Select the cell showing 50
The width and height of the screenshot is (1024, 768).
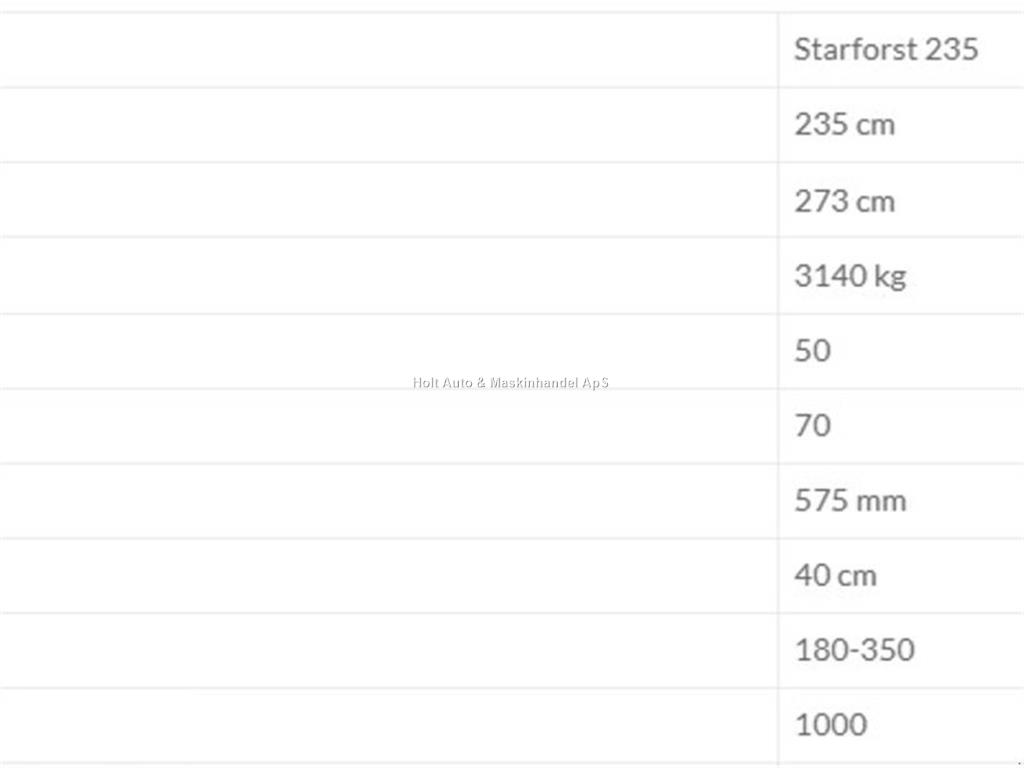click(x=901, y=351)
